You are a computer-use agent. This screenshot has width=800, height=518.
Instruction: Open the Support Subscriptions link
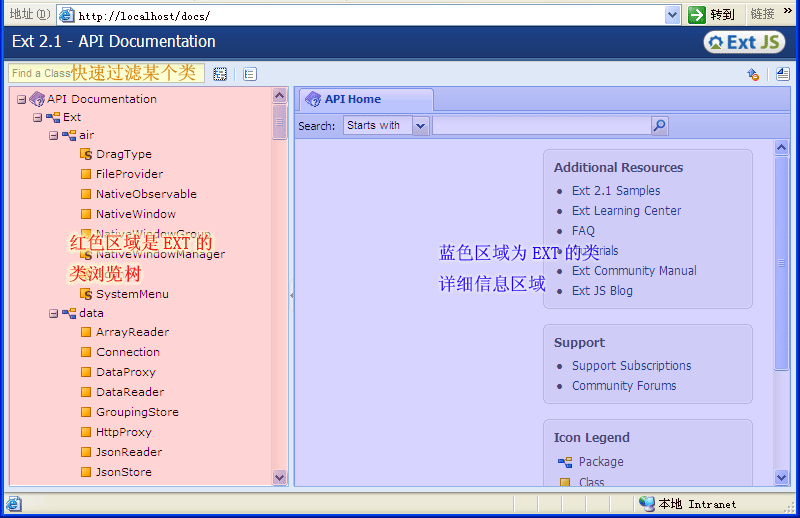tap(632, 366)
